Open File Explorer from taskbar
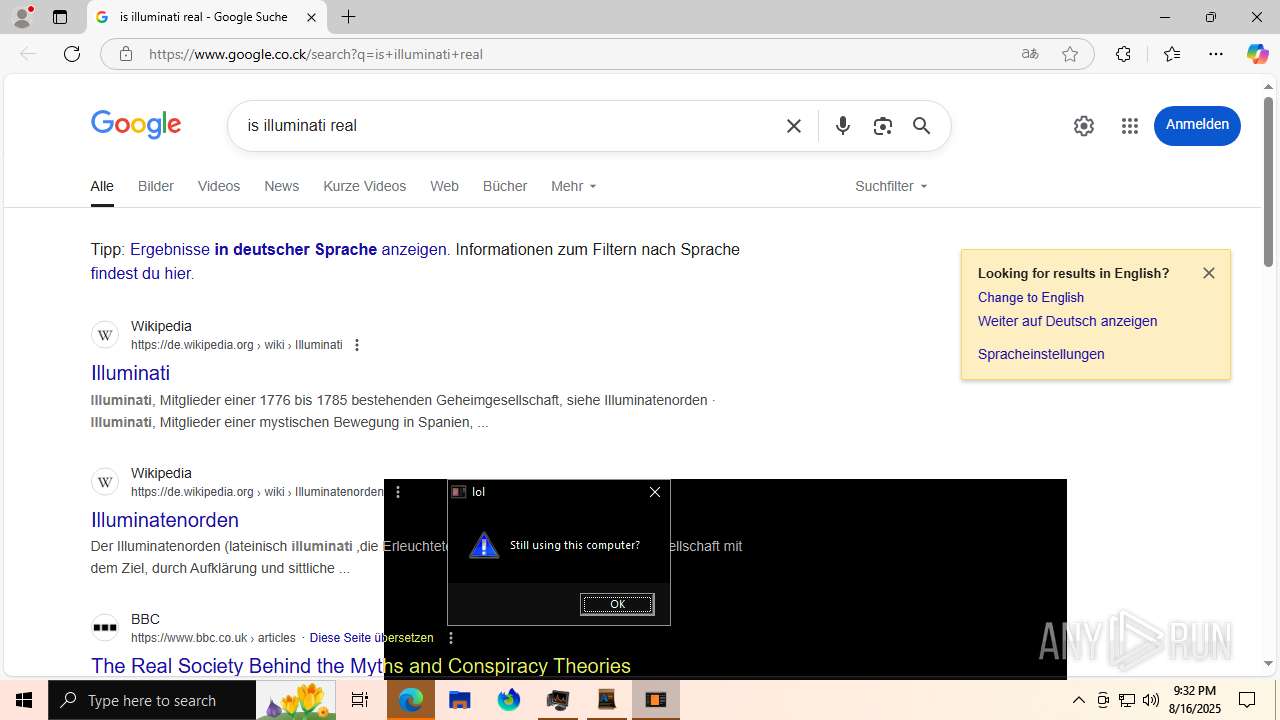The image size is (1280, 720). tap(460, 700)
